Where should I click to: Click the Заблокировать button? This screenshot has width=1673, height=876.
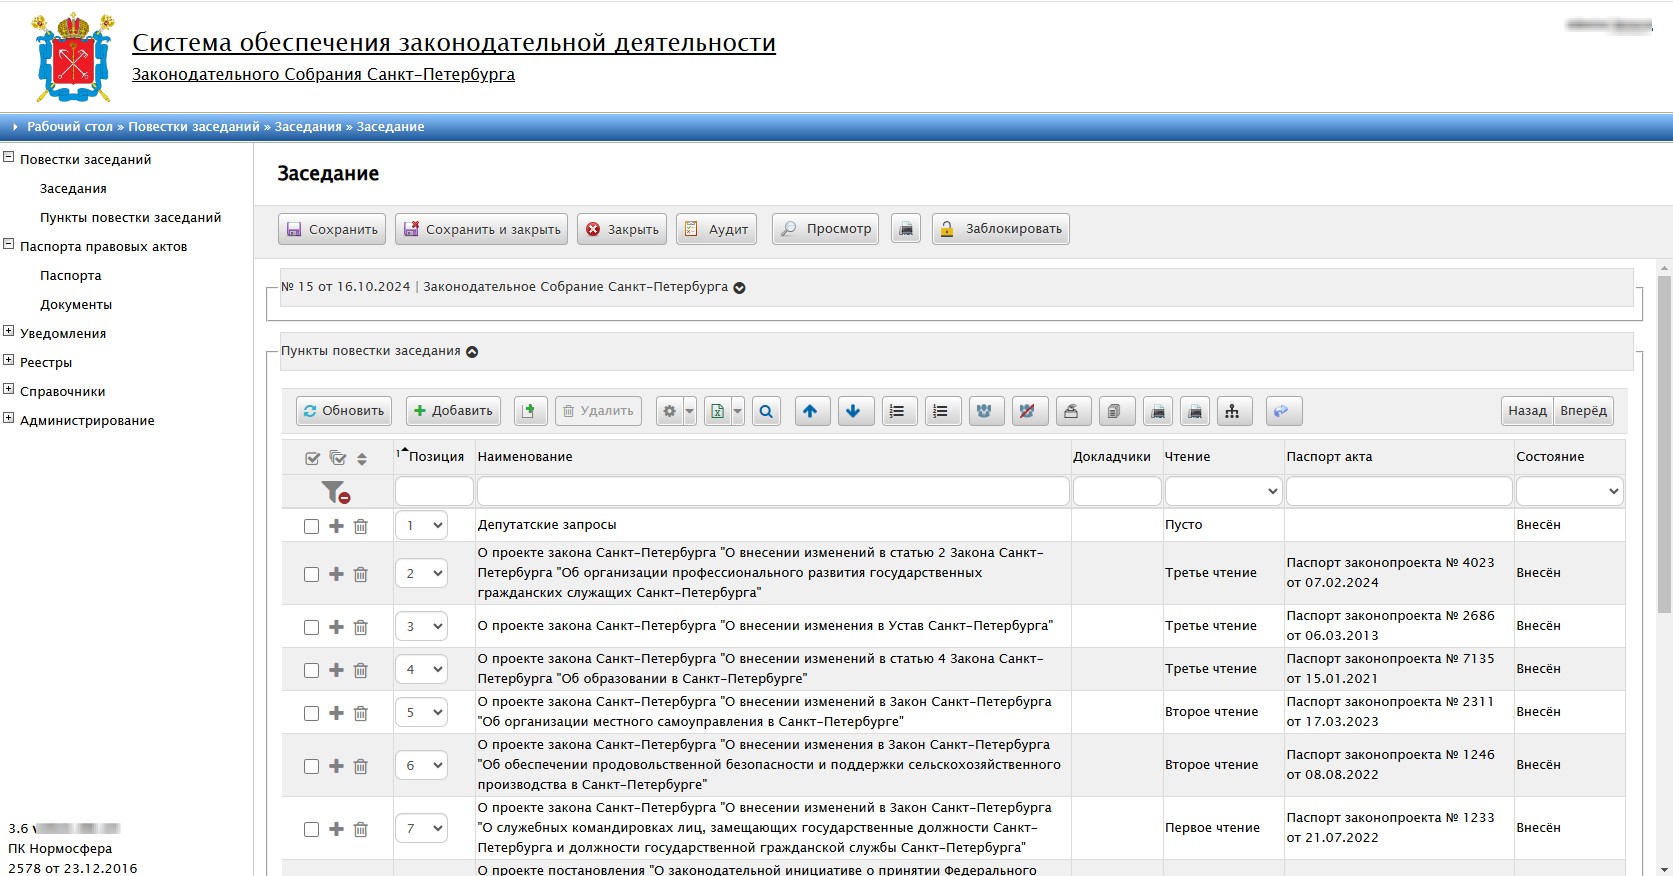click(1000, 229)
